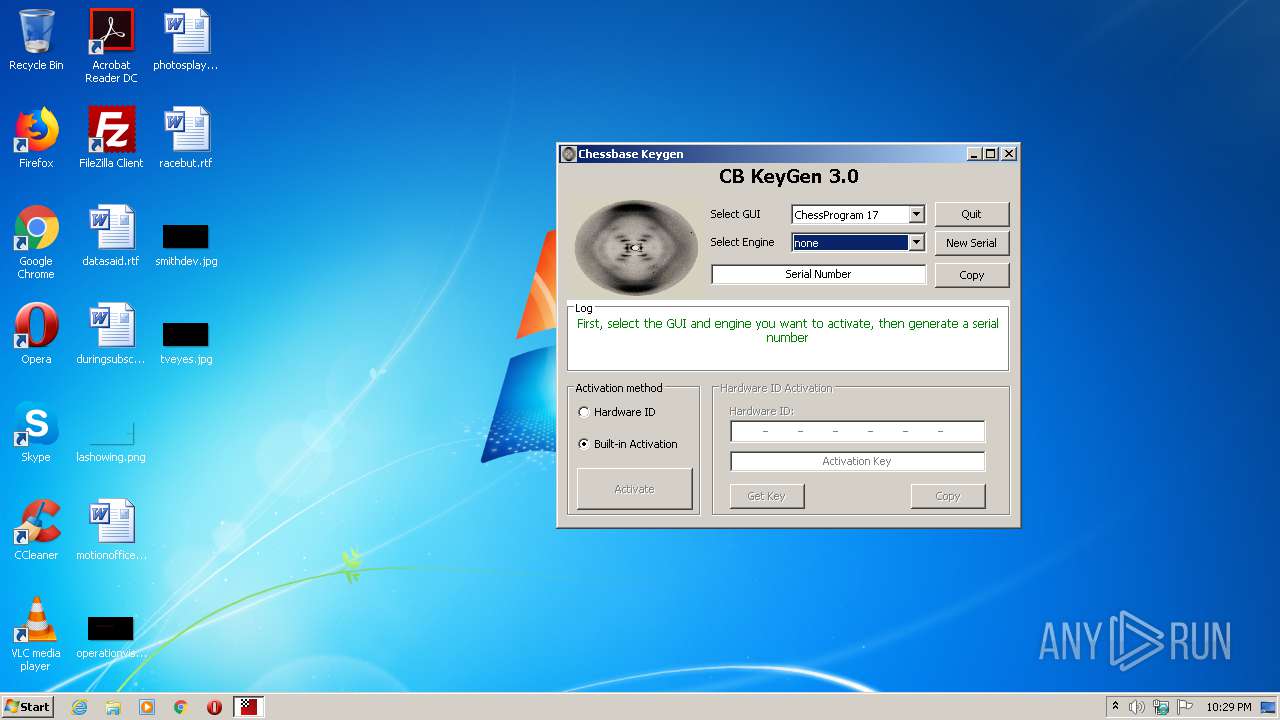Click the network tray icon
The width and height of the screenshot is (1280, 720).
point(1161,707)
